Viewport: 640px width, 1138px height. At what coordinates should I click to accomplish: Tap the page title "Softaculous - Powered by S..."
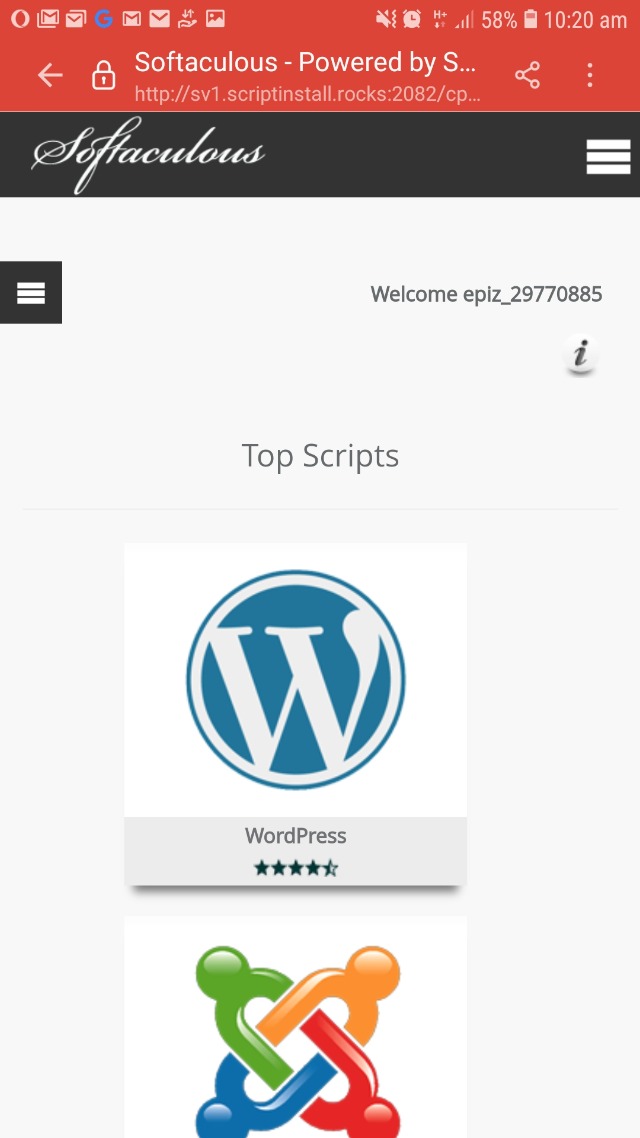tap(305, 62)
